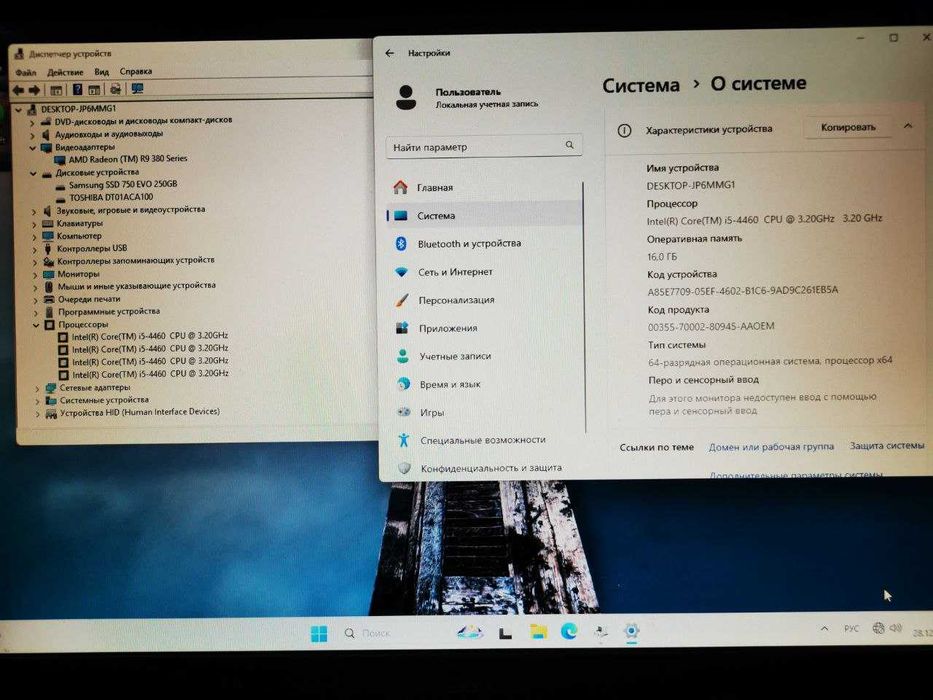Click the network globe icon in system tray
Image resolution: width=933 pixels, height=700 pixels.
(x=878, y=628)
